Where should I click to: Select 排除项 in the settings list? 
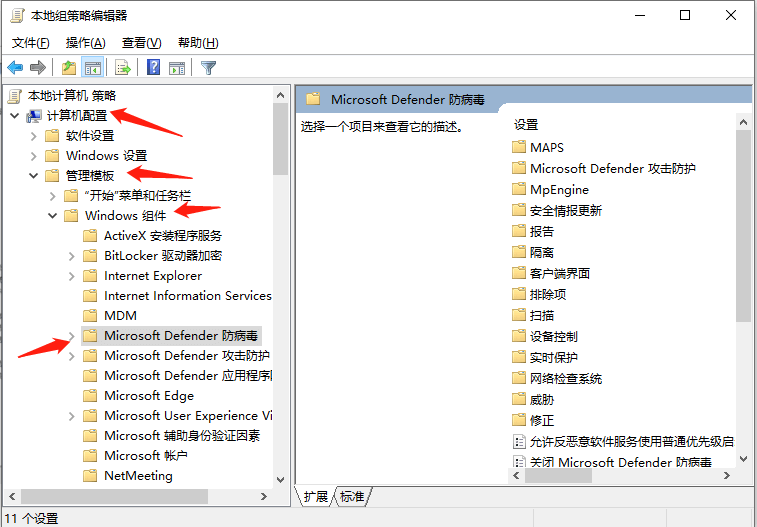[548, 294]
